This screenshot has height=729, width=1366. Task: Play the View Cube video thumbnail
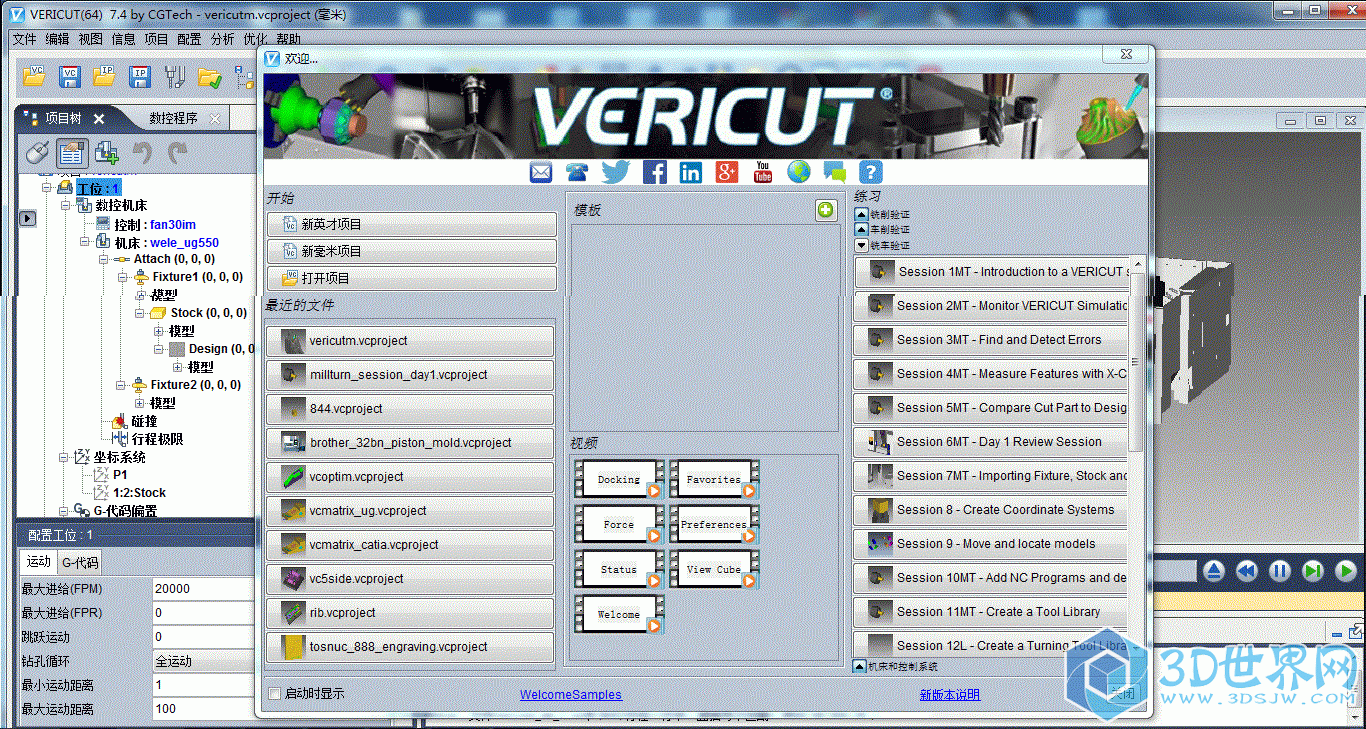(x=714, y=569)
